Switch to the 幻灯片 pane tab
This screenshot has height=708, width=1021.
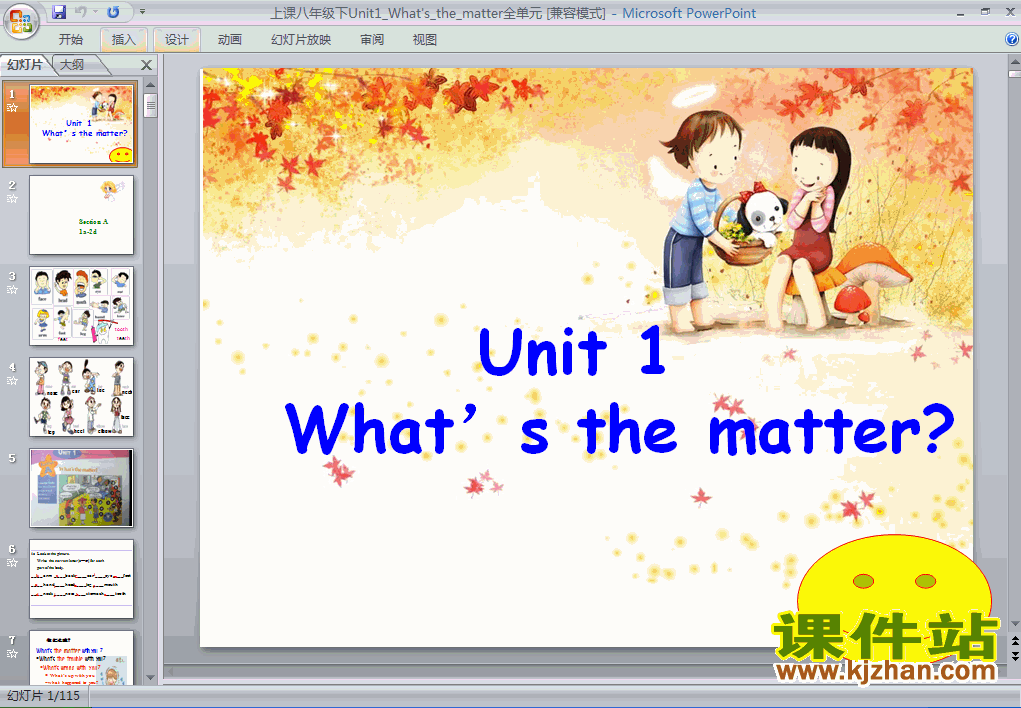(25, 64)
